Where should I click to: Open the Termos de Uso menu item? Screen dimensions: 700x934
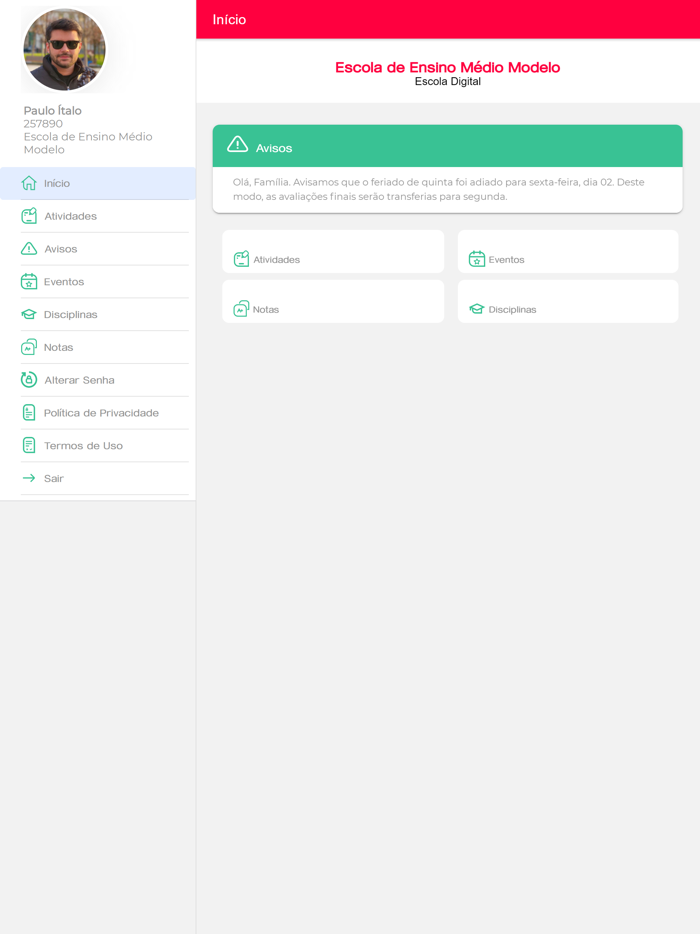(83, 446)
